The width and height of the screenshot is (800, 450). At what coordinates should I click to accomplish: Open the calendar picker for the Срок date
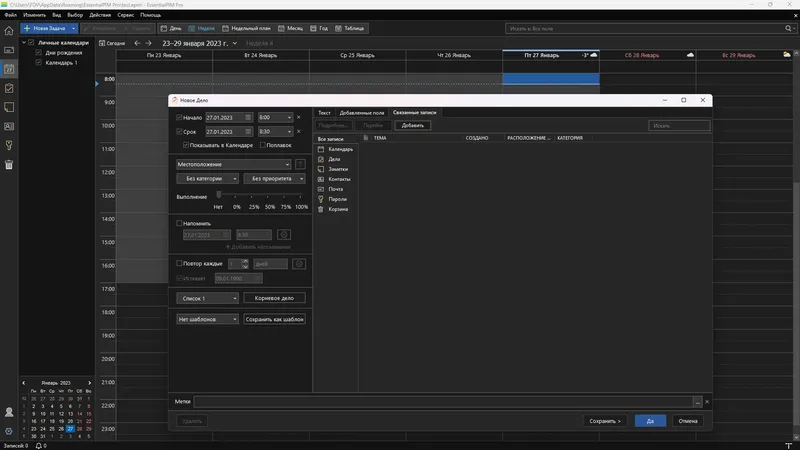pyautogui.click(x=248, y=132)
